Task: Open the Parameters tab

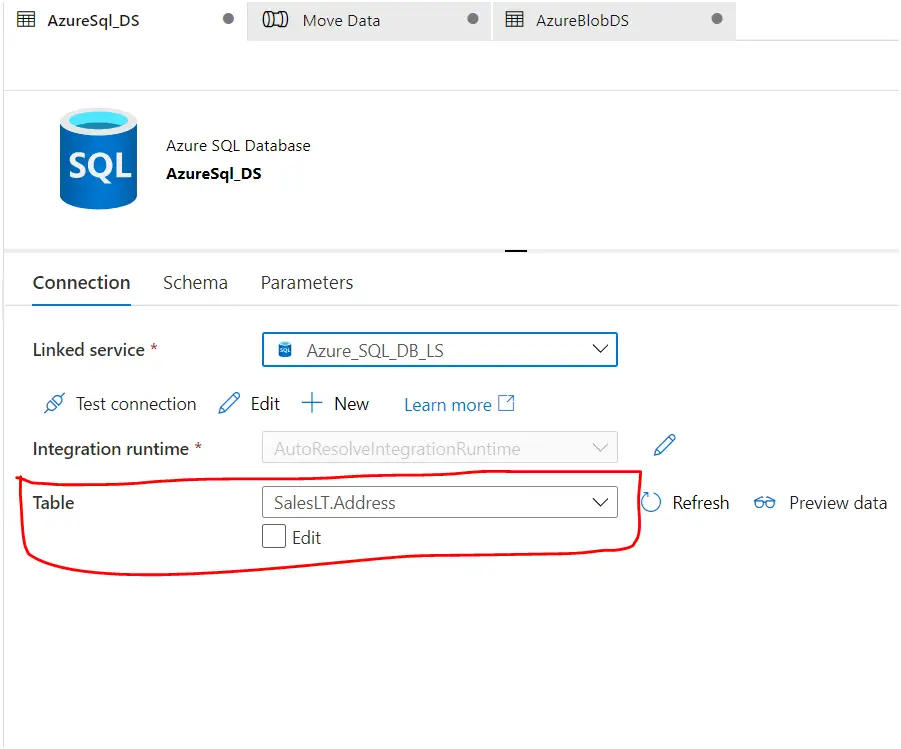Action: (x=307, y=283)
